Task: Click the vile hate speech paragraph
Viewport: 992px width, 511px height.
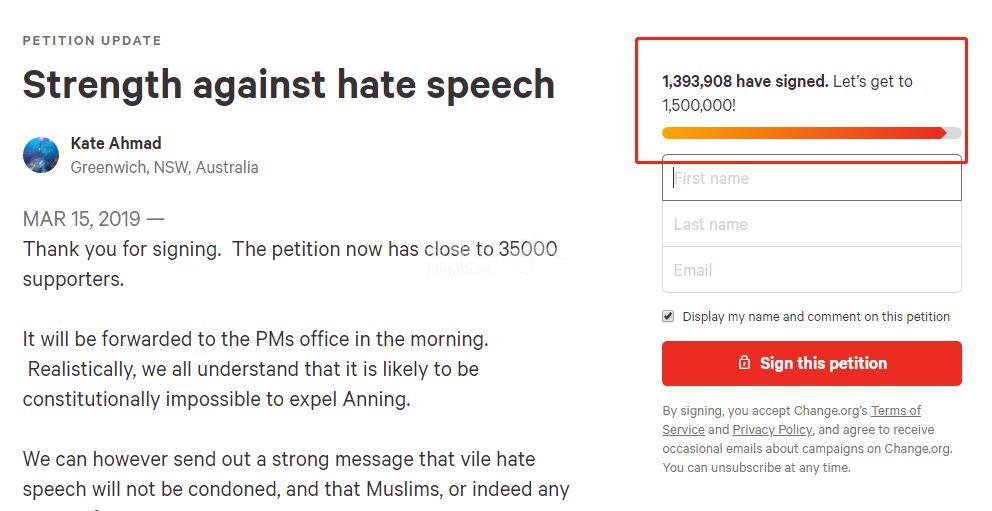Action: pyautogui.click(x=295, y=474)
